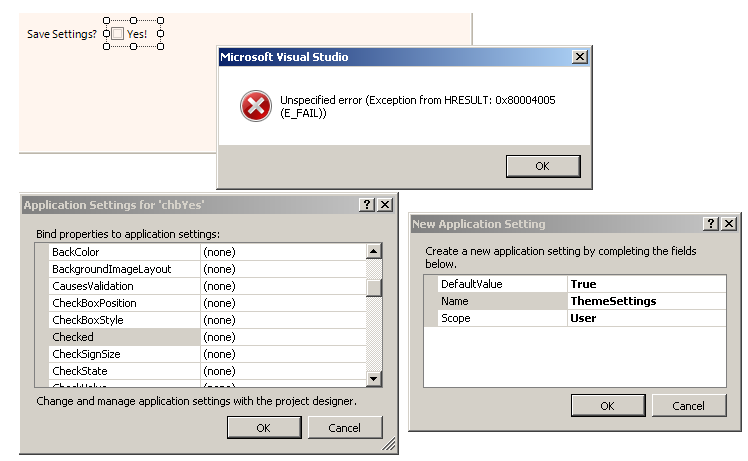Change the Scope value showing User
The height and width of the screenshot is (461, 748).
pyautogui.click(x=647, y=318)
